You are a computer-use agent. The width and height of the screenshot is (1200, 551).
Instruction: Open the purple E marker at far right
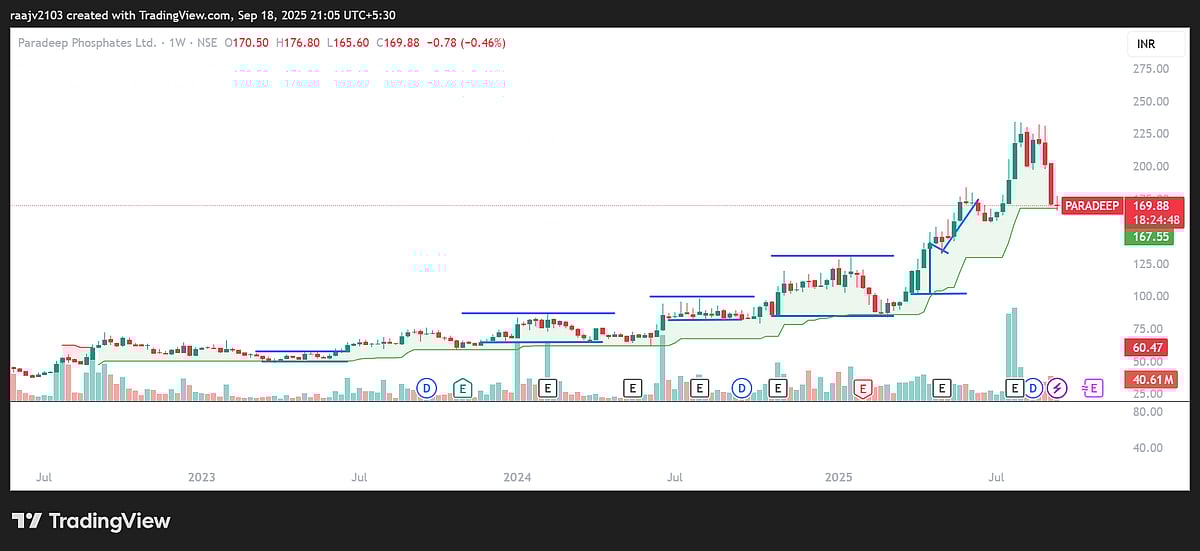pos(1092,388)
